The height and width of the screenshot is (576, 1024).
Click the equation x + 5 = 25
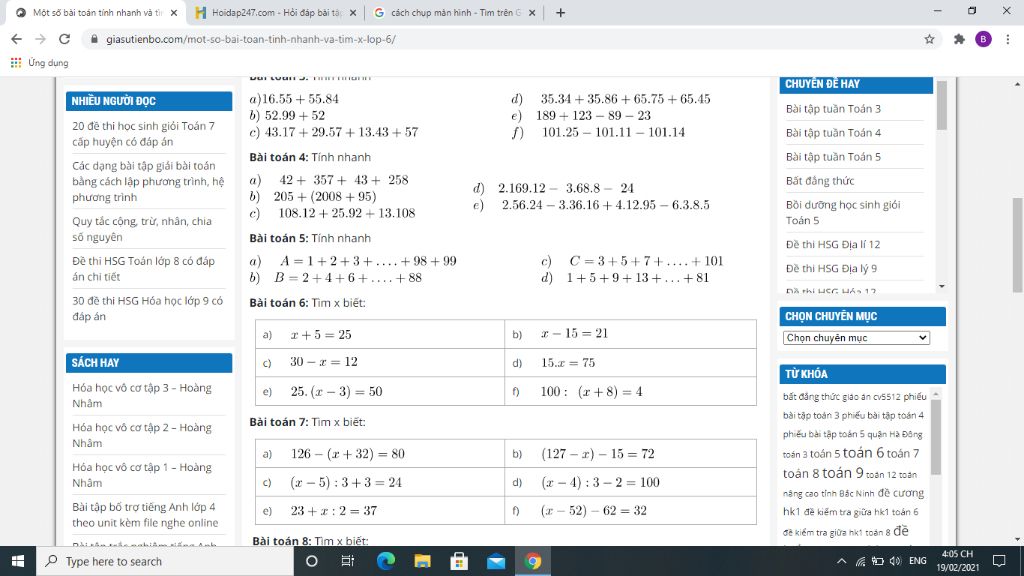tap(321, 334)
